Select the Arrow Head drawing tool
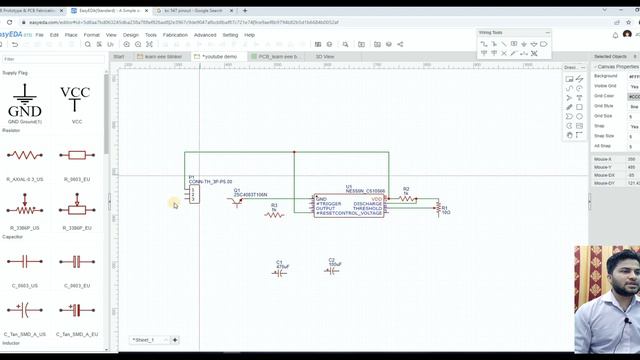Image resolution: width=640 pixels, height=360 pixels. coord(569,98)
